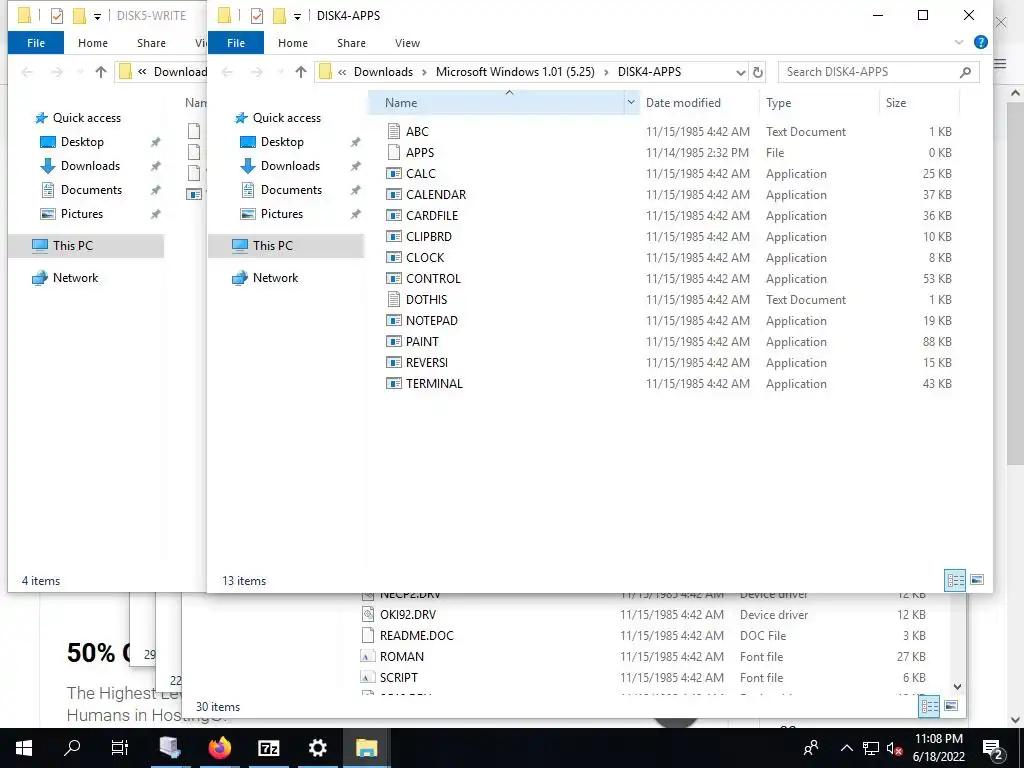
Task: Open the Home ribbon tab in DISK4-APPS window
Action: point(293,43)
